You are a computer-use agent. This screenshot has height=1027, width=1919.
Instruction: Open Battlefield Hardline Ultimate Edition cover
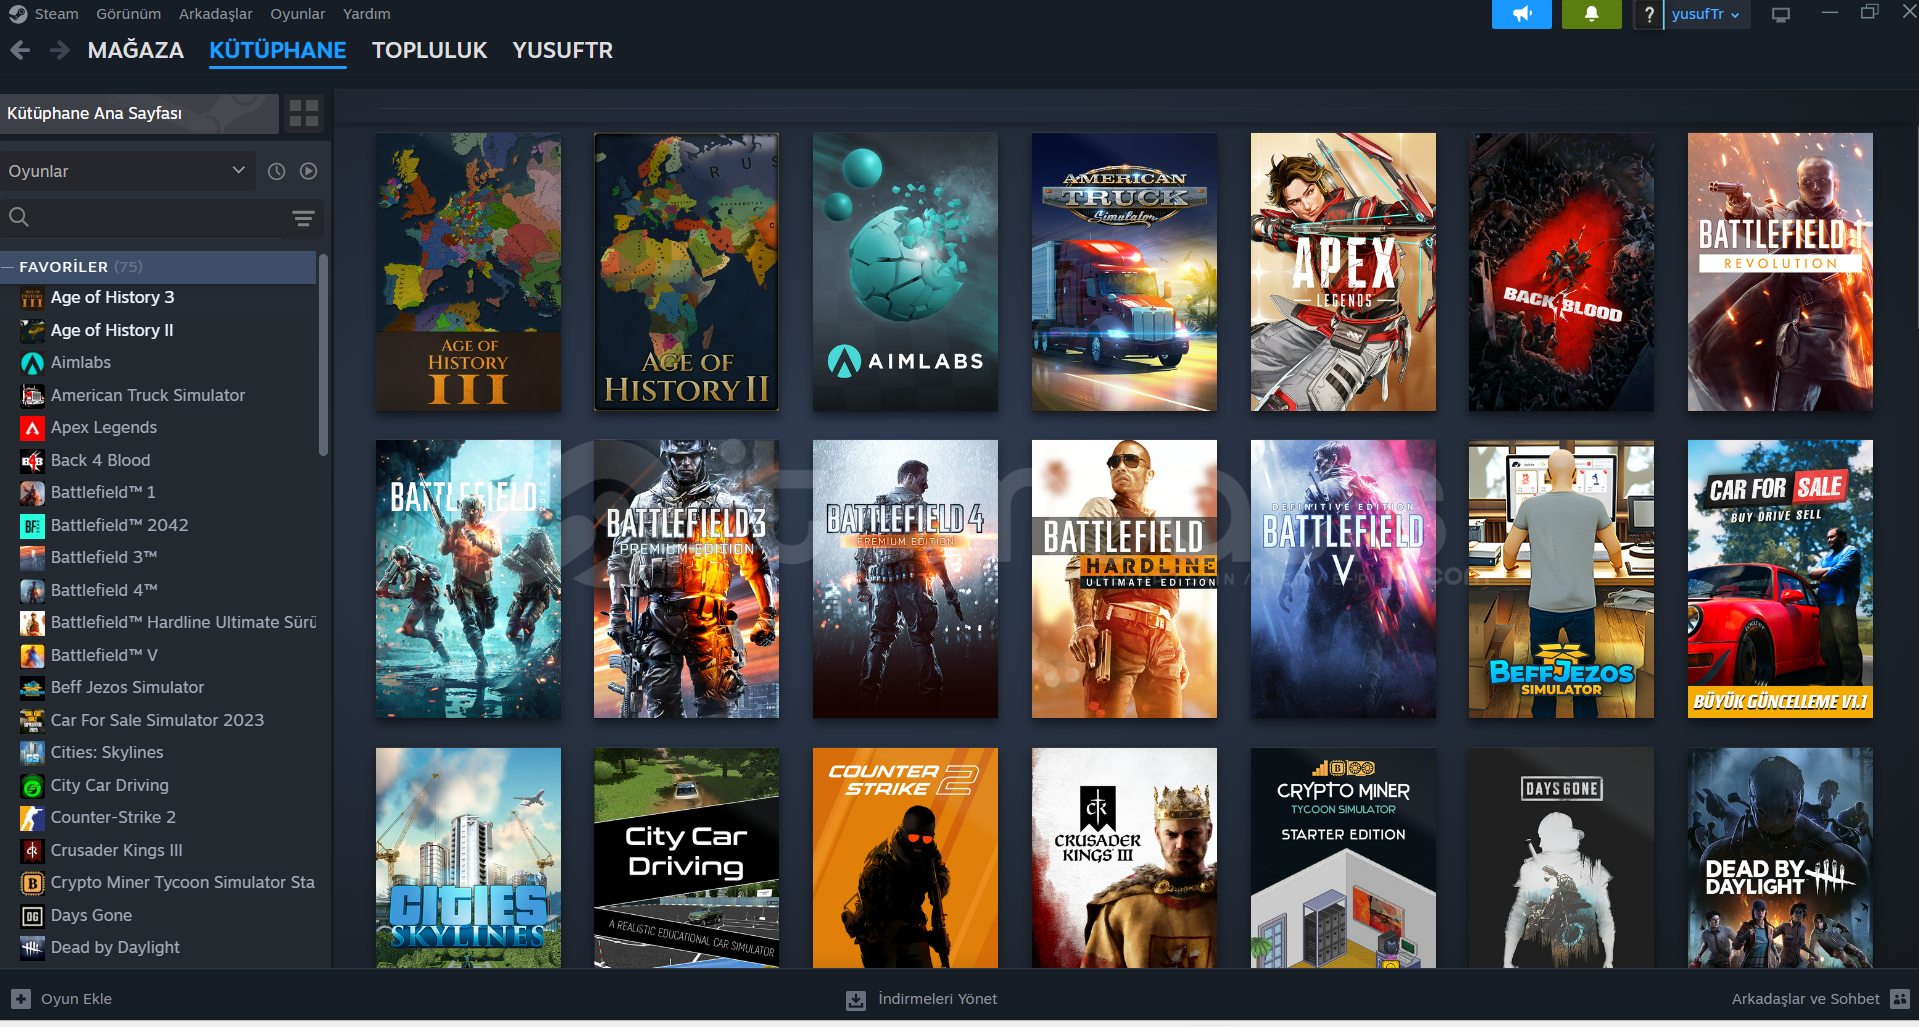(x=1124, y=579)
